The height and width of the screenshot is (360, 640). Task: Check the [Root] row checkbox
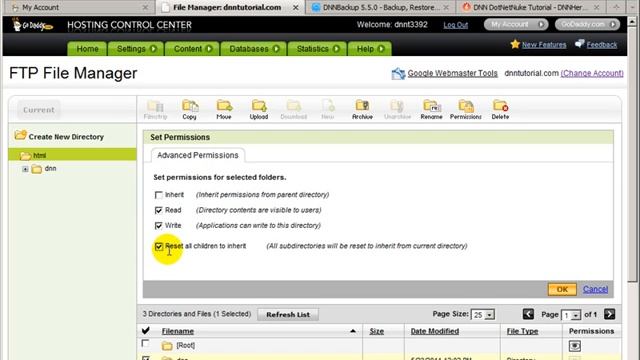point(145,343)
